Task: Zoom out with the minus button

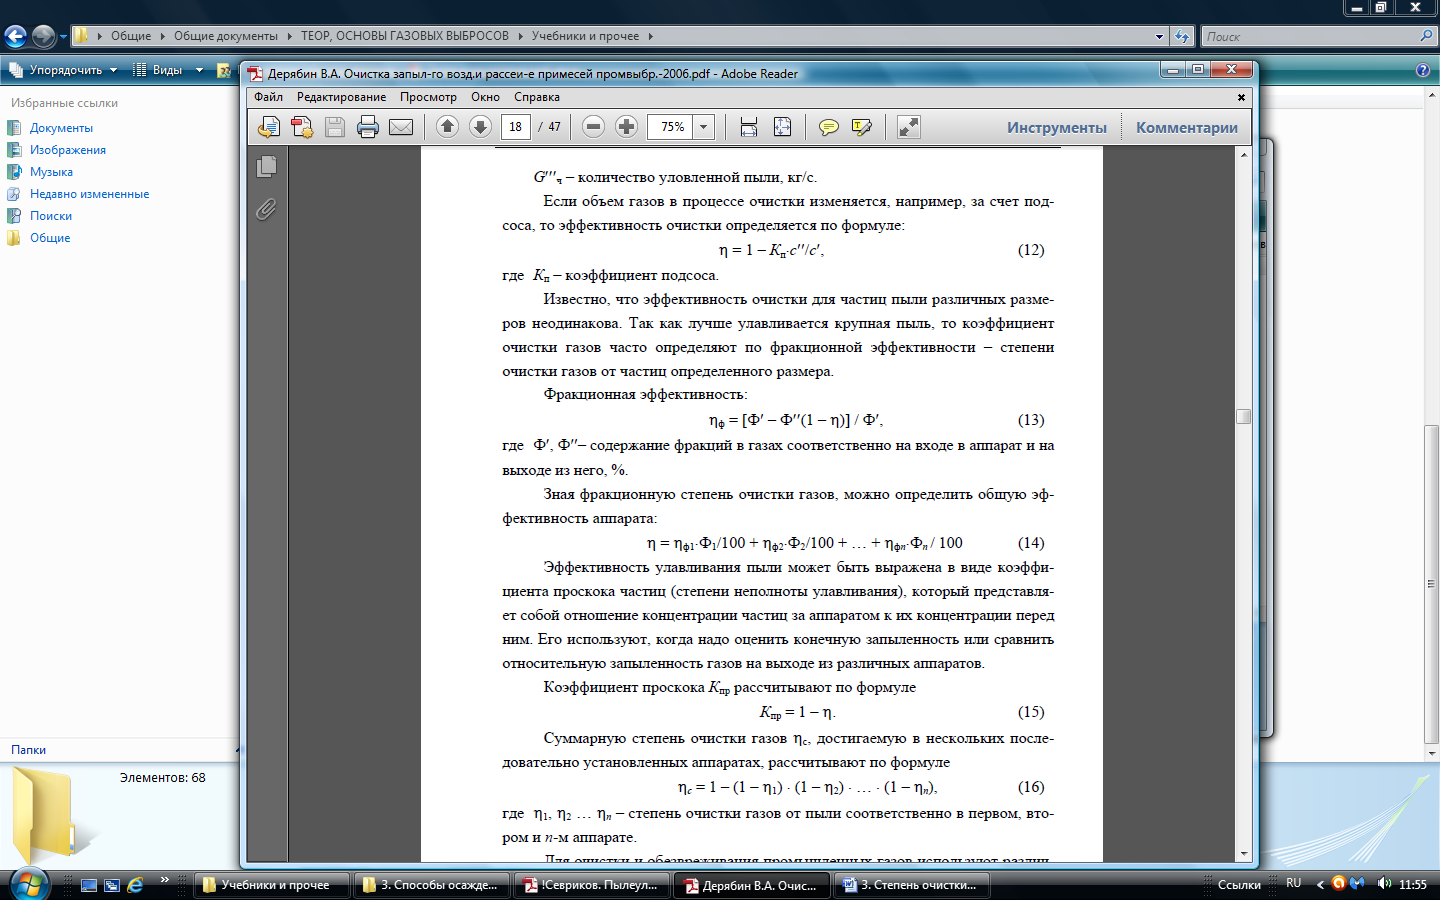Action: click(593, 127)
